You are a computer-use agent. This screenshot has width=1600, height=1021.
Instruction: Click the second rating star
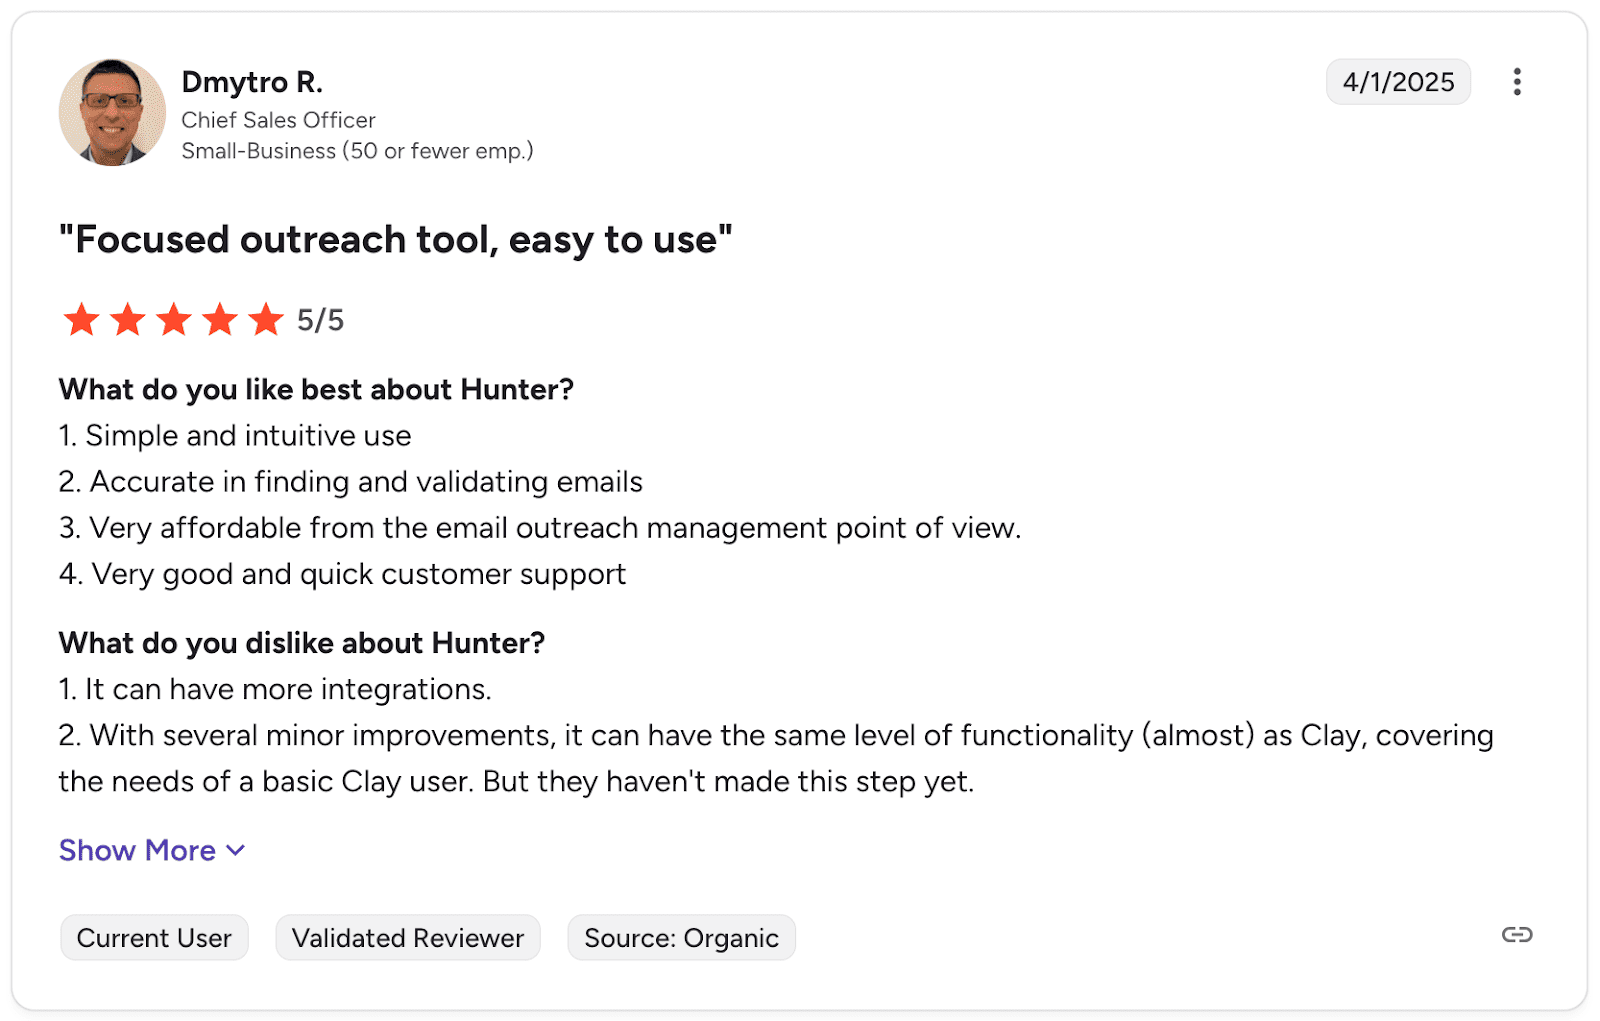127,320
